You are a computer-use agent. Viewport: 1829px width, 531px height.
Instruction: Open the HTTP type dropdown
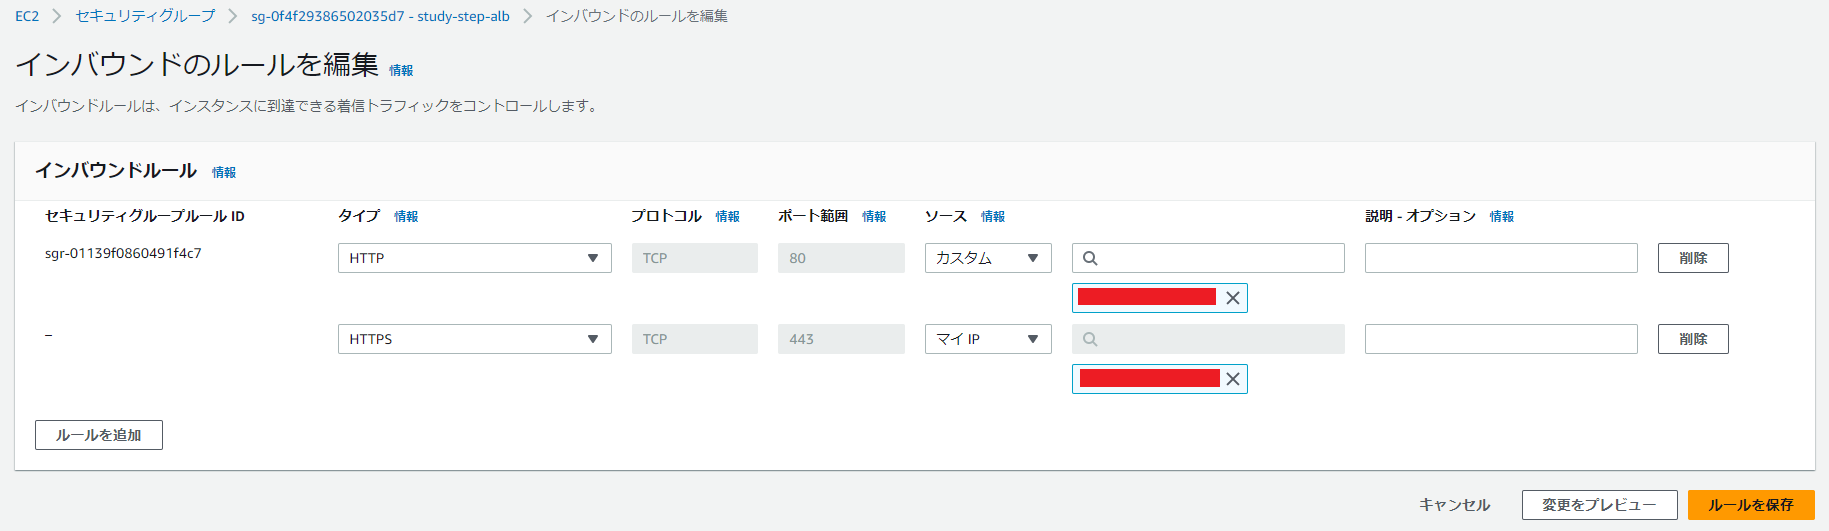474,258
